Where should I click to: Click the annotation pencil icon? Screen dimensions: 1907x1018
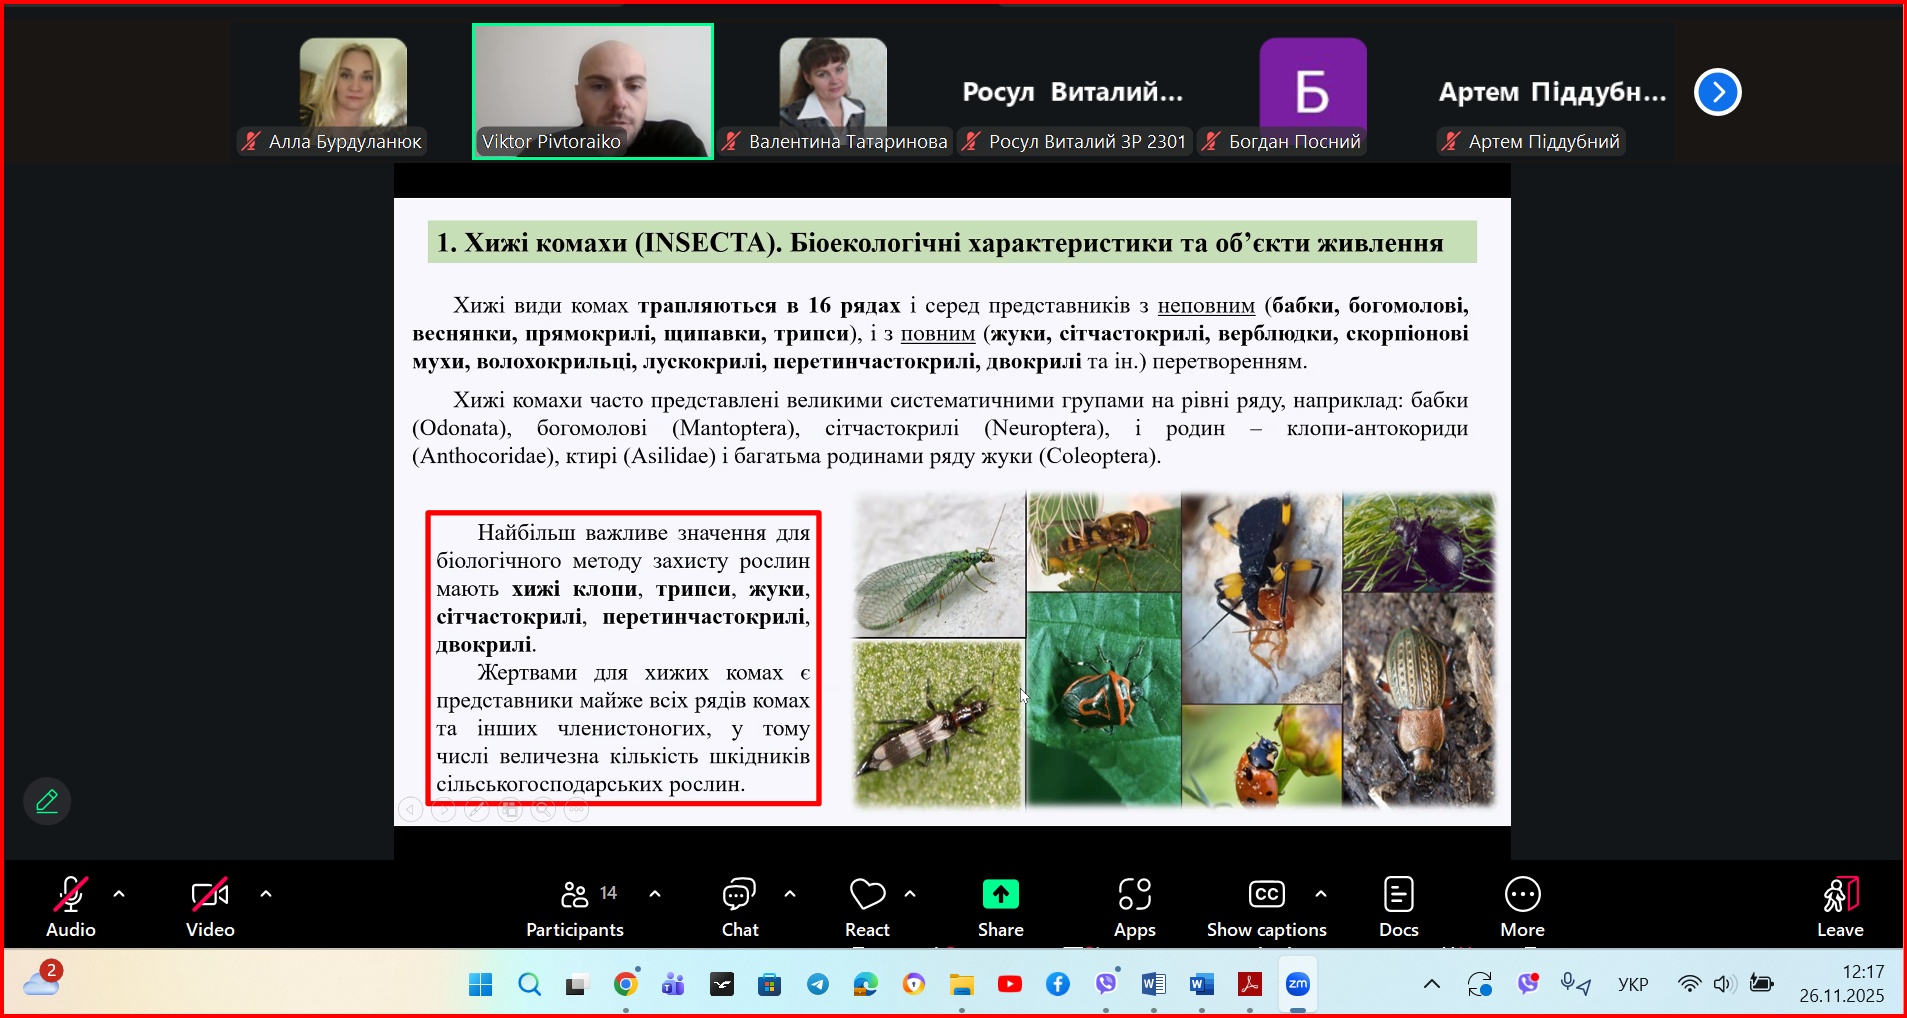[47, 801]
